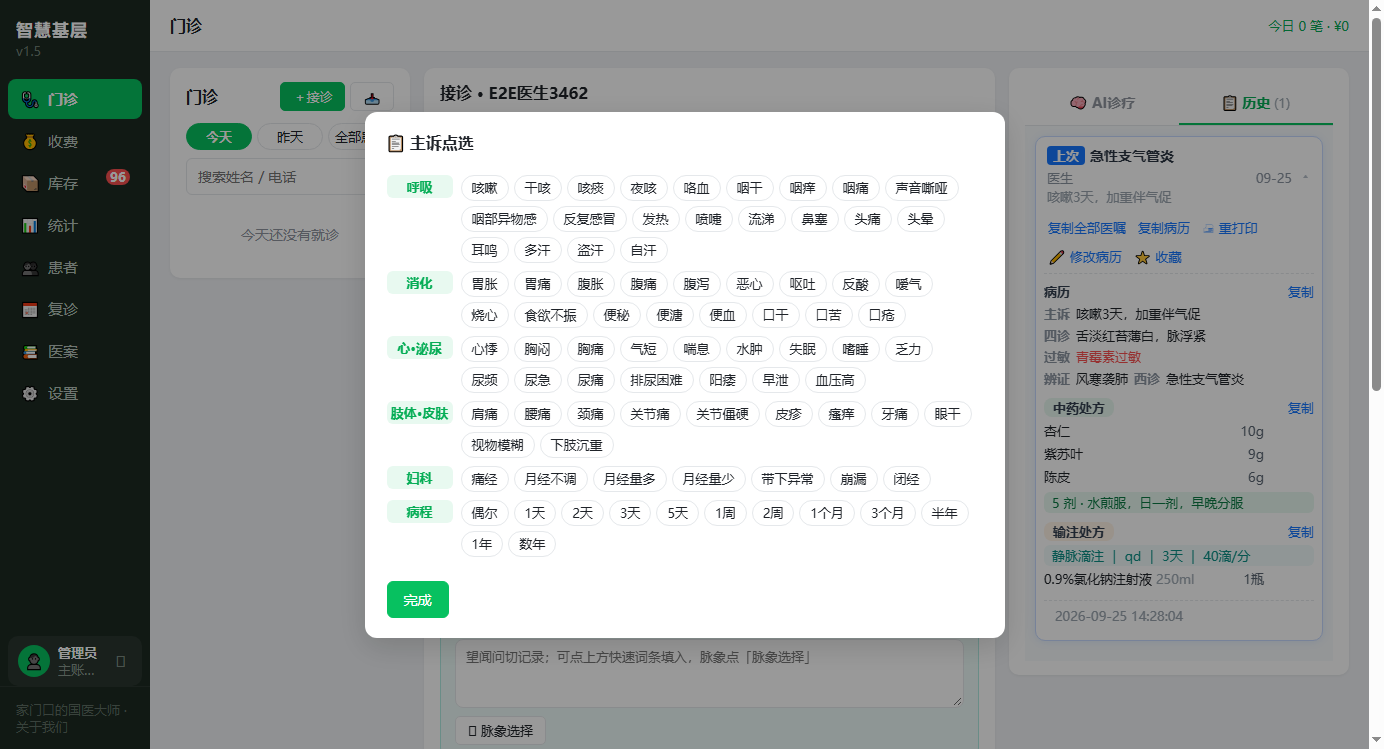
Task: Click the 管理员 user avatar
Action: tap(34, 661)
